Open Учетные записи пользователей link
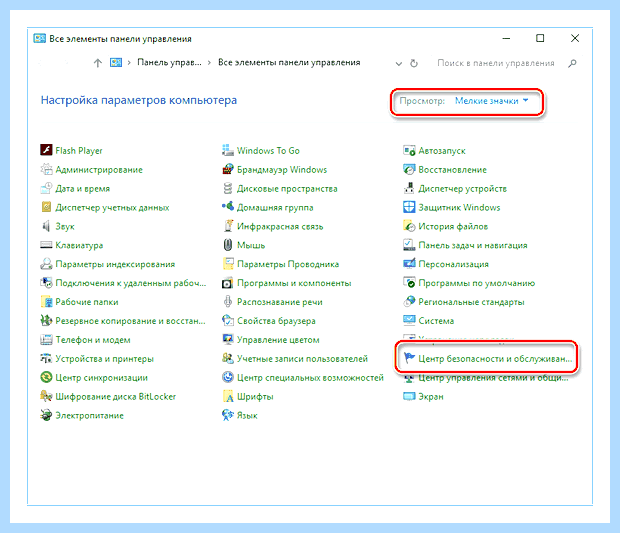620x533 pixels. tap(302, 359)
